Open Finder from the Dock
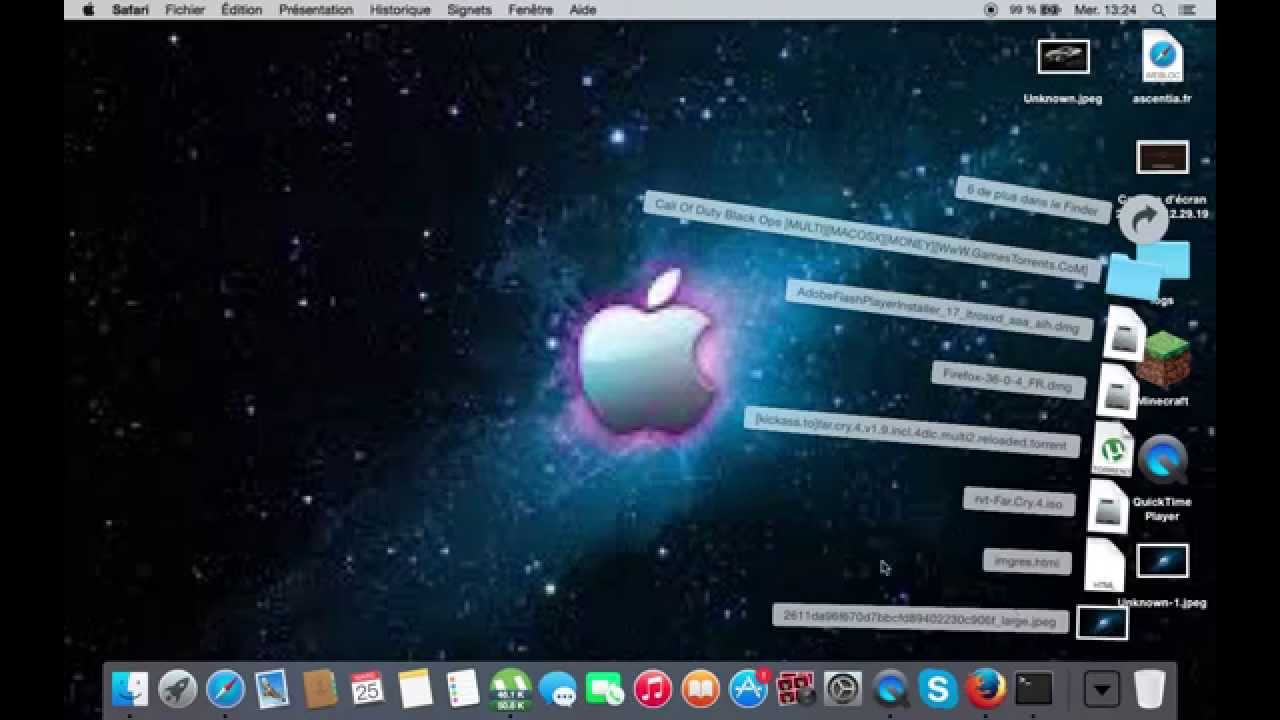This screenshot has width=1280, height=720. coord(130,688)
